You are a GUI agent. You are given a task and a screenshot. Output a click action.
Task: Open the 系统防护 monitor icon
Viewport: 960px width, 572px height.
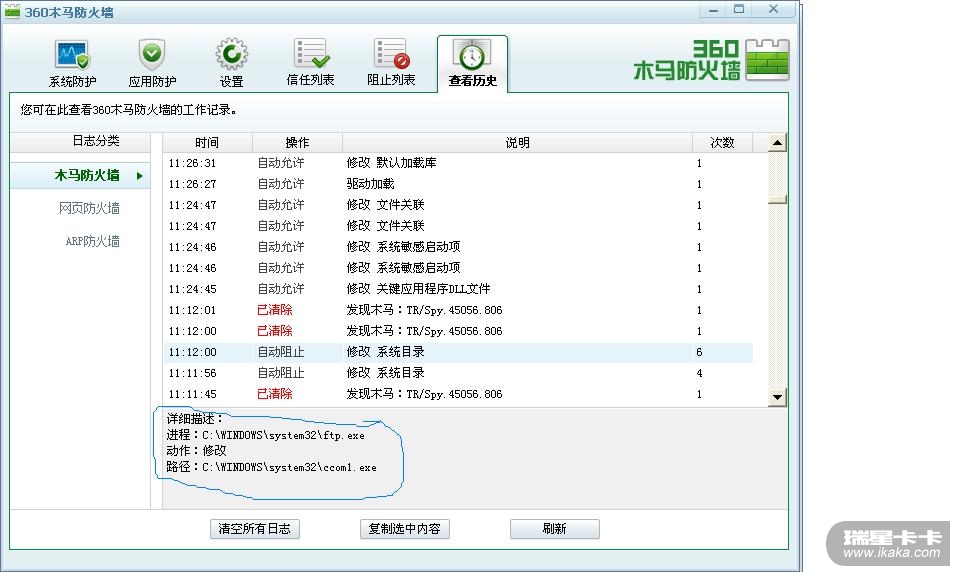coord(72,55)
